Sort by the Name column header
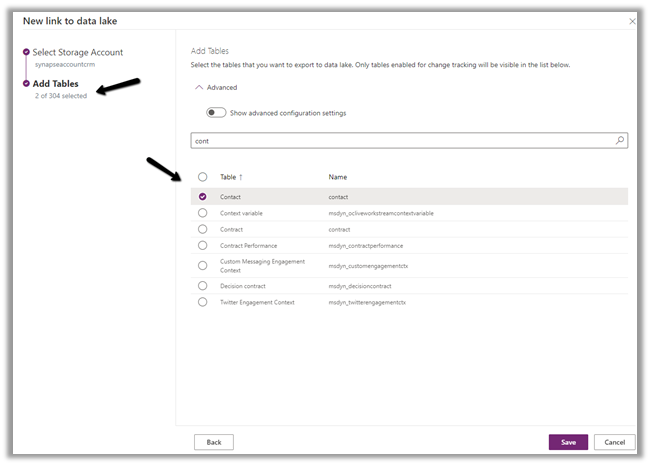 click(x=338, y=177)
